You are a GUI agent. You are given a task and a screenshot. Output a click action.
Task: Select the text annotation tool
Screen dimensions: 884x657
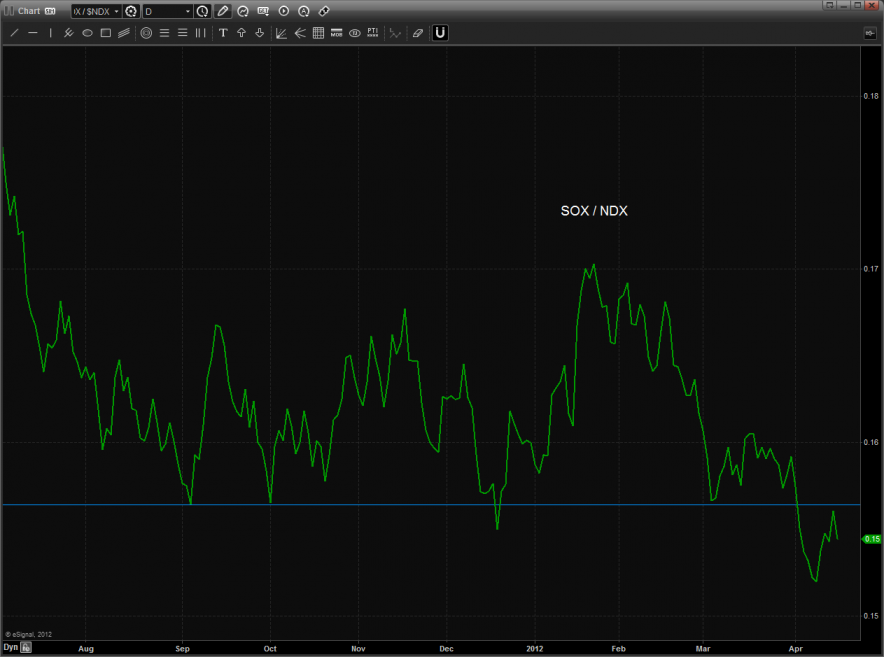point(223,33)
